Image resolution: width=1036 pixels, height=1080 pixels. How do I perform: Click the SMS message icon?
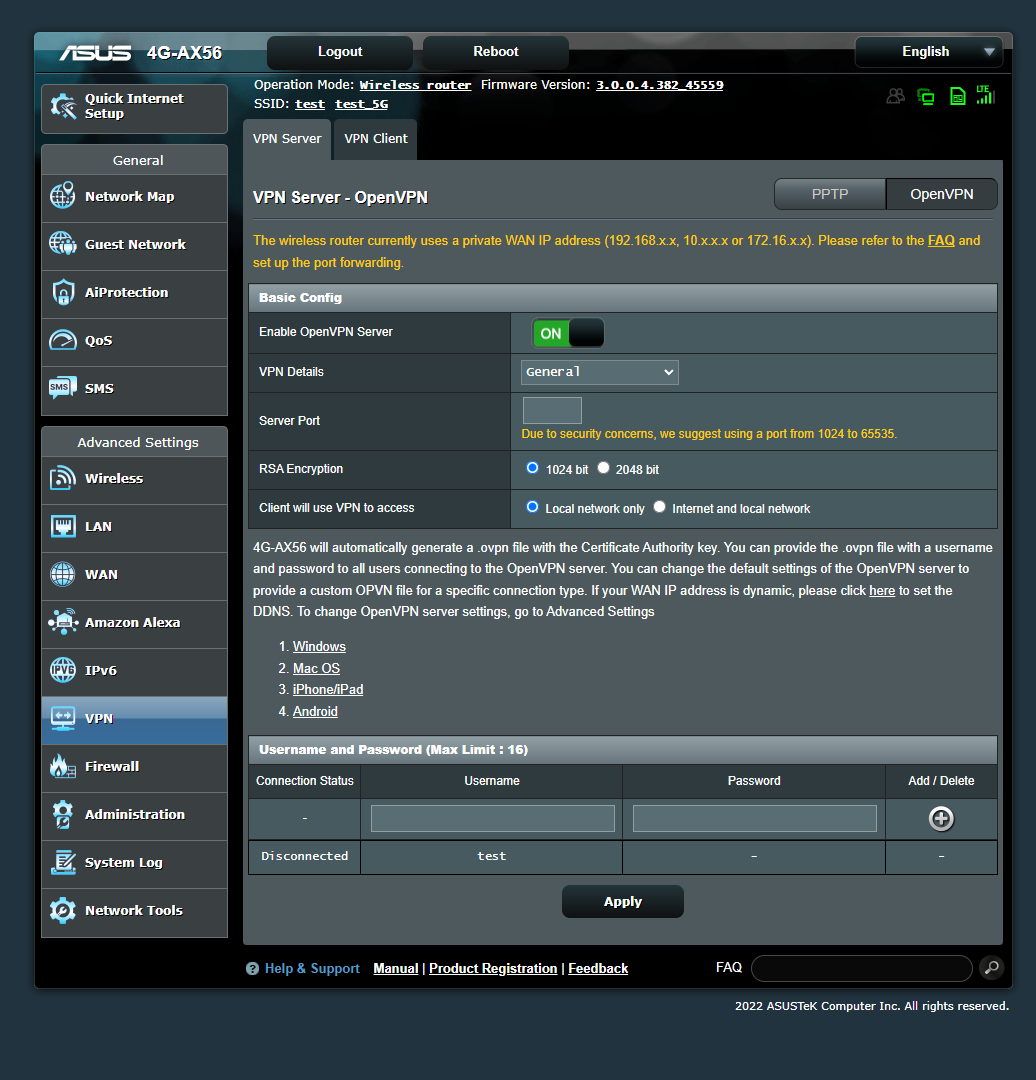pyautogui.click(x=63, y=388)
